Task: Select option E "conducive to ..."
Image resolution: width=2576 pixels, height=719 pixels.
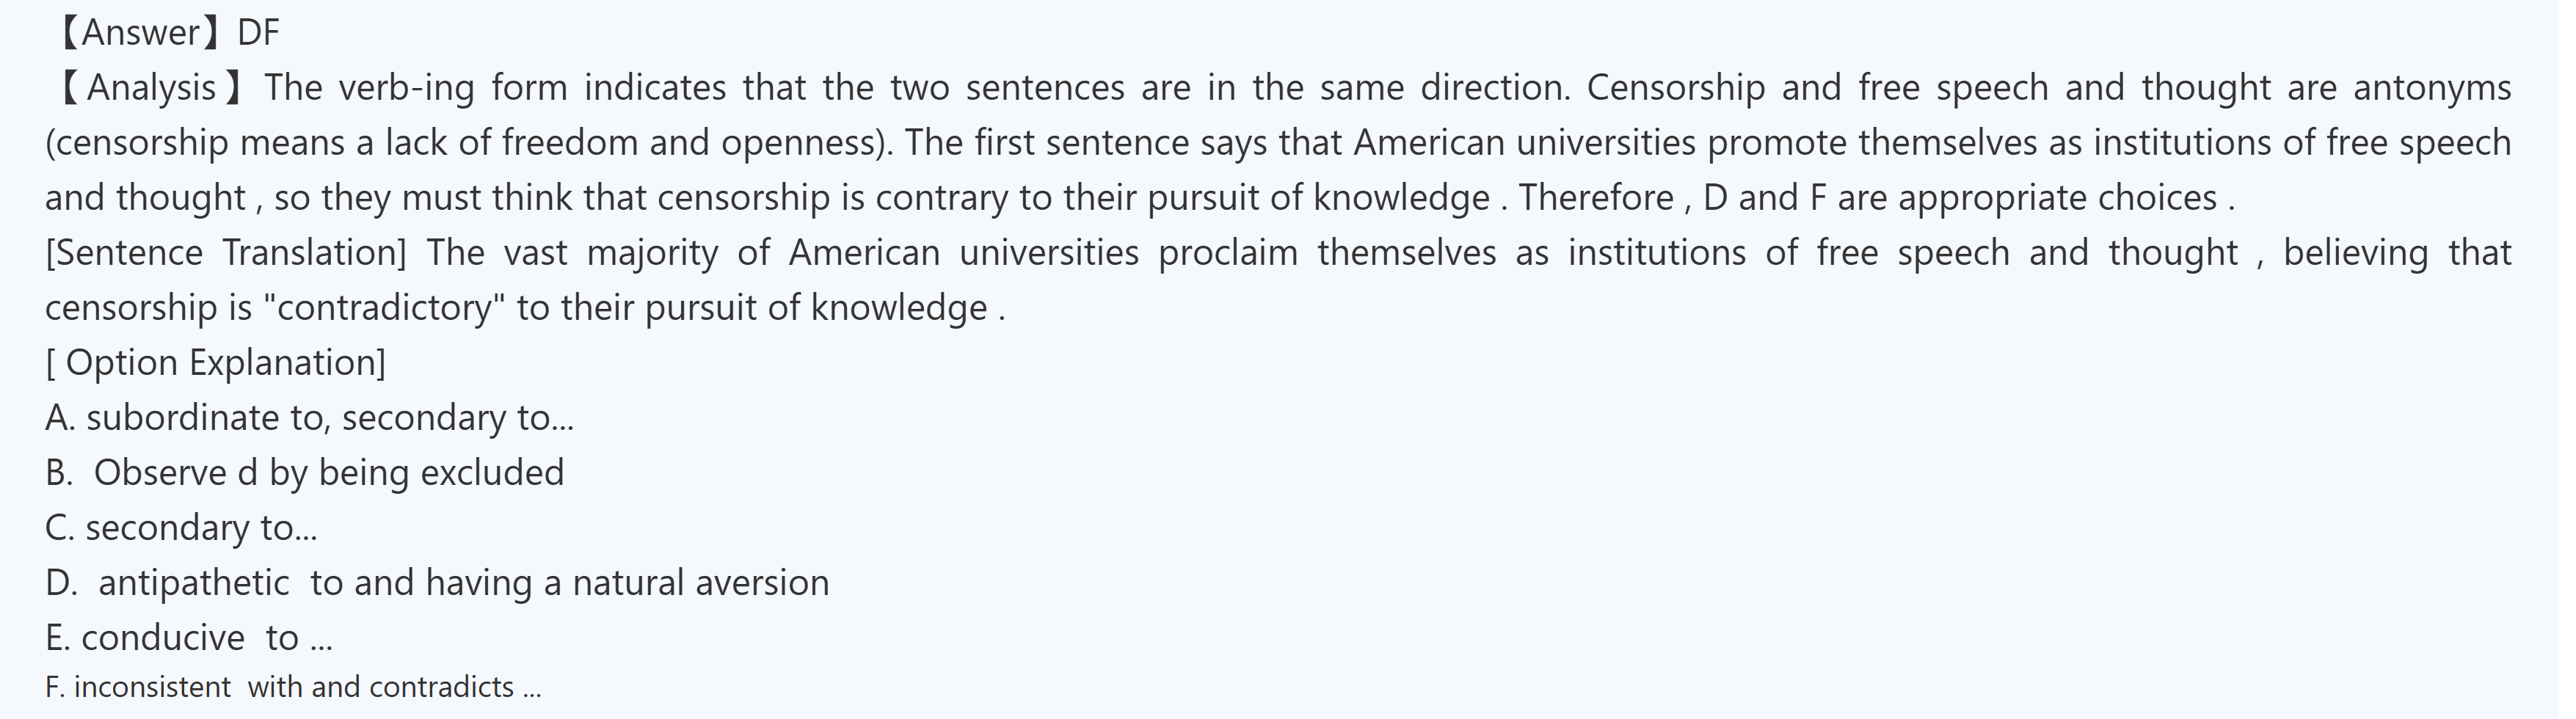Action: tap(189, 638)
